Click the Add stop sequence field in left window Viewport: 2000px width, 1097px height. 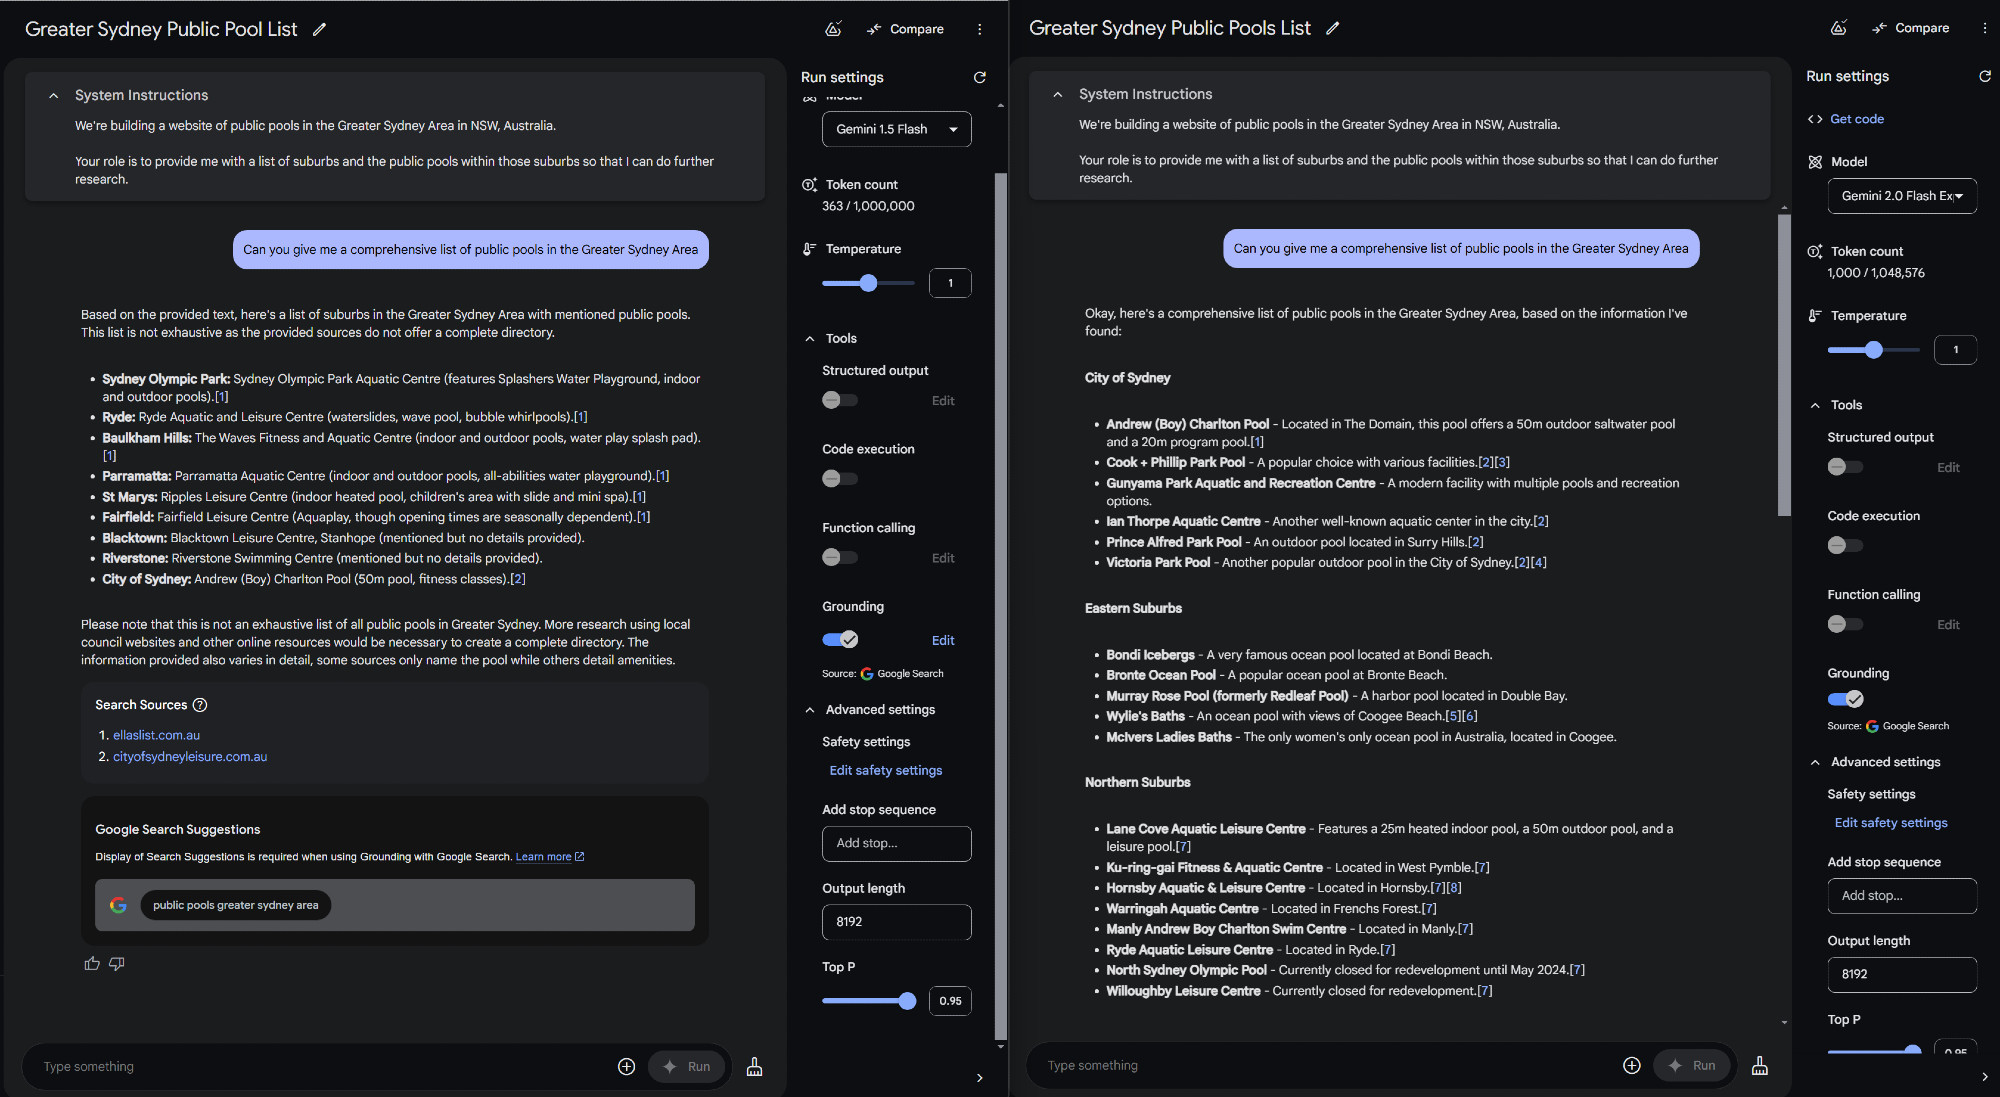896,844
